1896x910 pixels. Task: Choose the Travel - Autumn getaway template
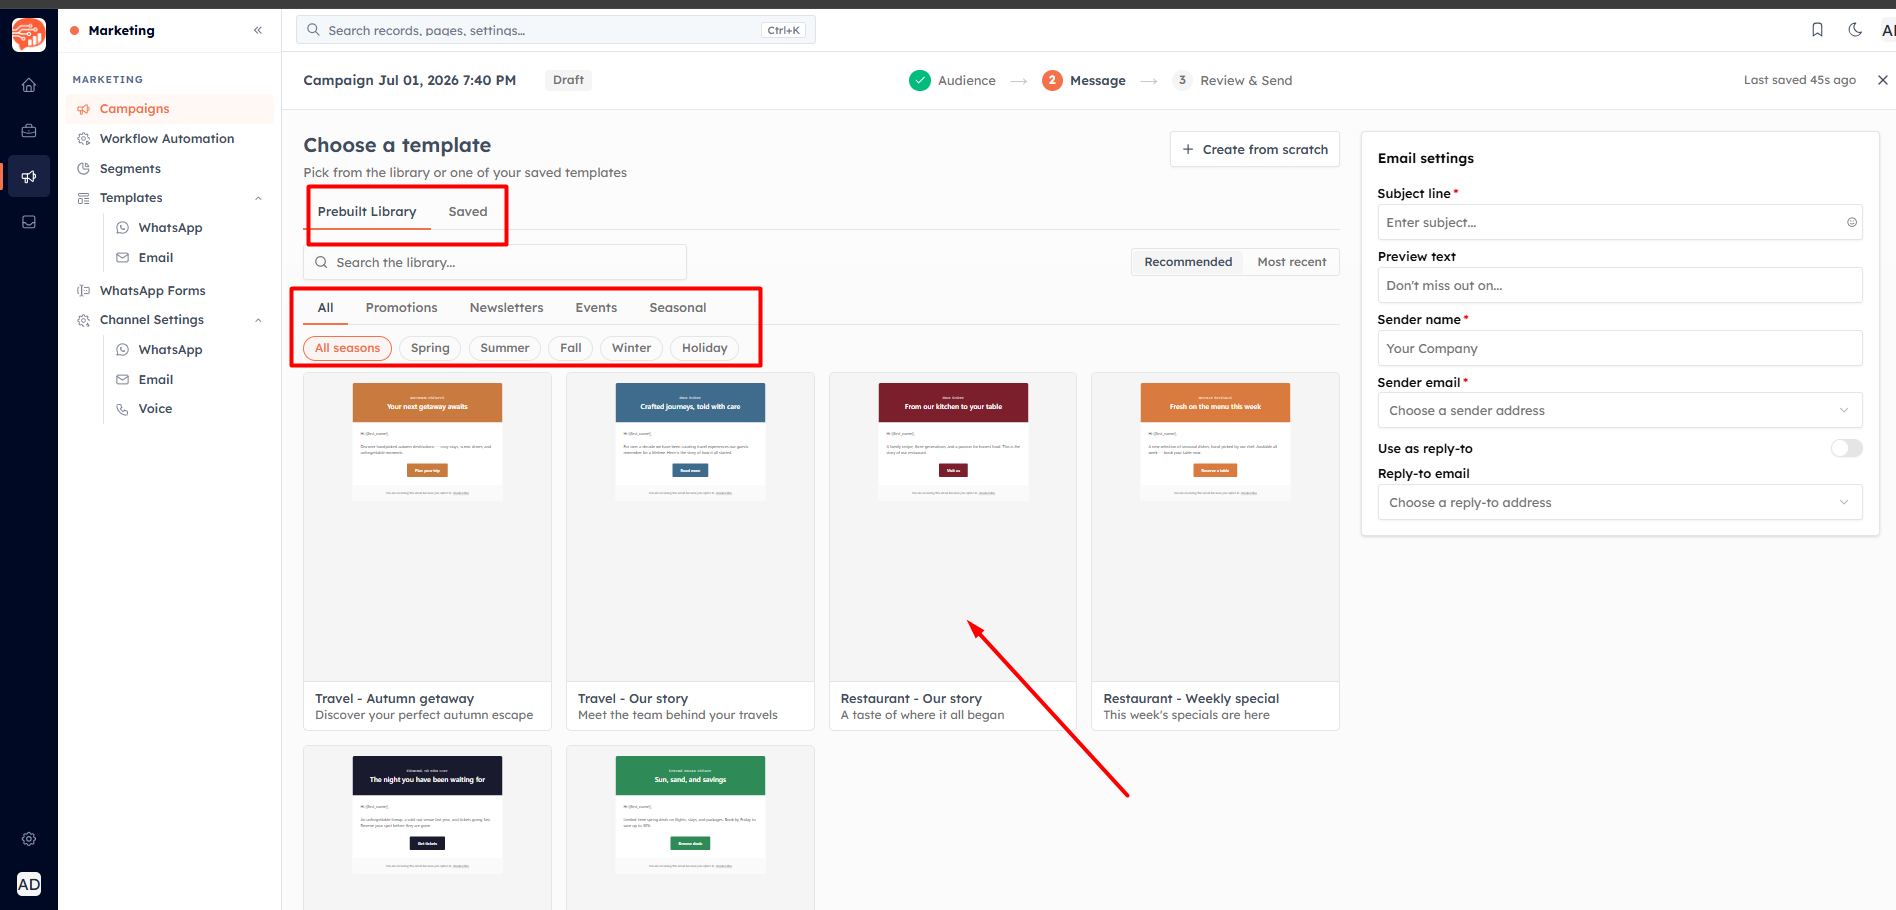(427, 552)
